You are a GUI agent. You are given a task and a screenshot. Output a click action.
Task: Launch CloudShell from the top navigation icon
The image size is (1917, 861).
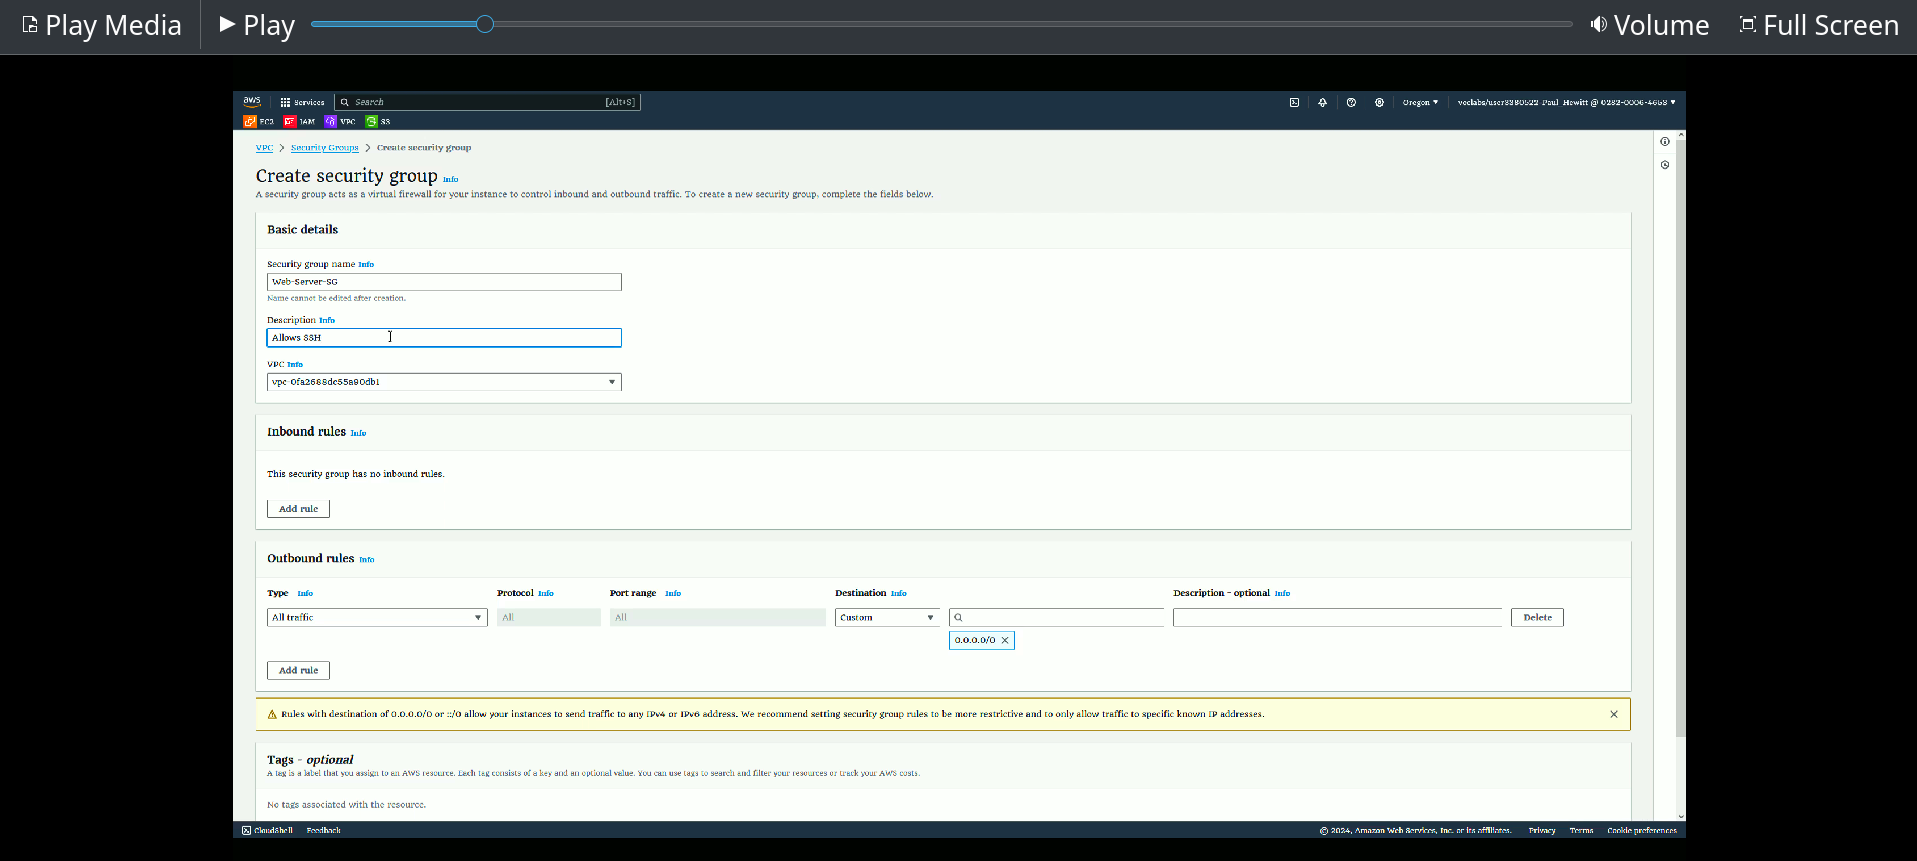point(1294,102)
